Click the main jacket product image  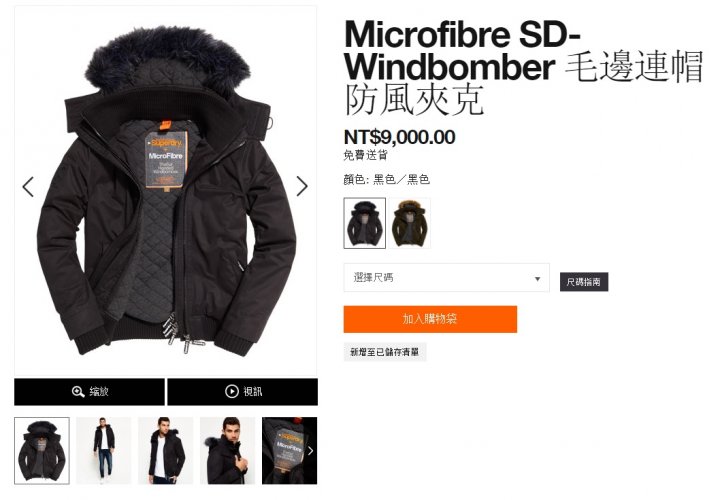click(x=166, y=191)
